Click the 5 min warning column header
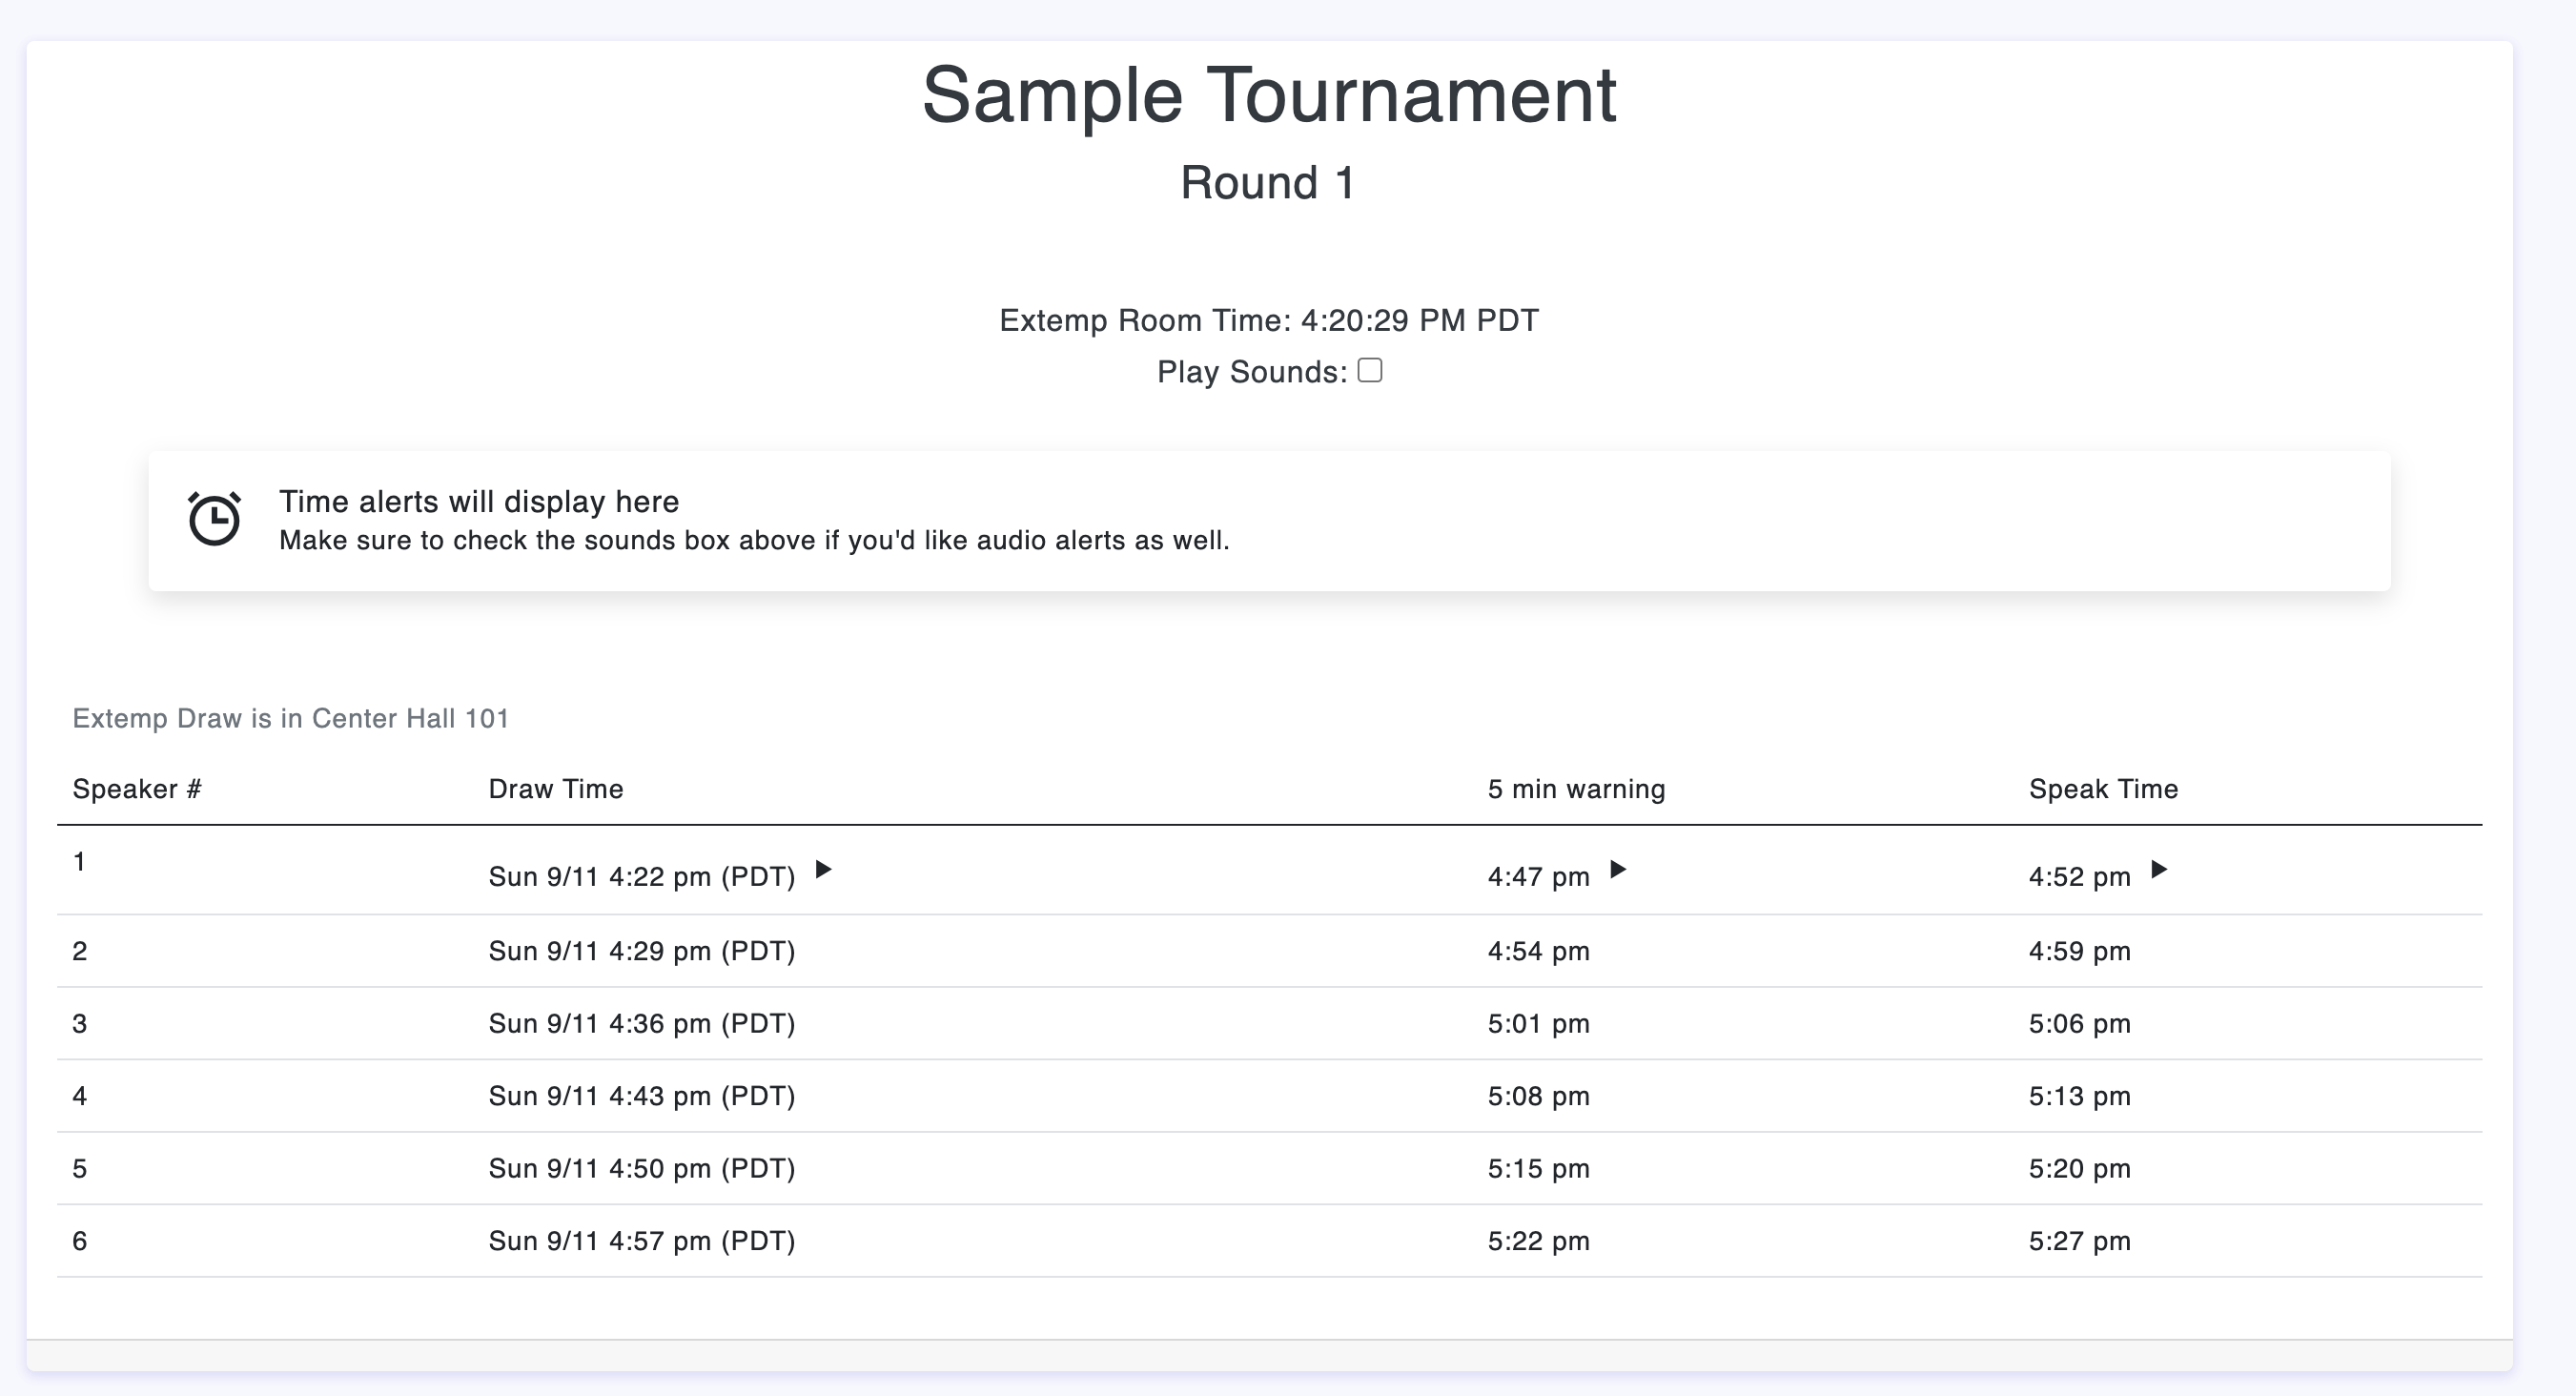Screen dimensions: 2576x1396 click(1576, 789)
